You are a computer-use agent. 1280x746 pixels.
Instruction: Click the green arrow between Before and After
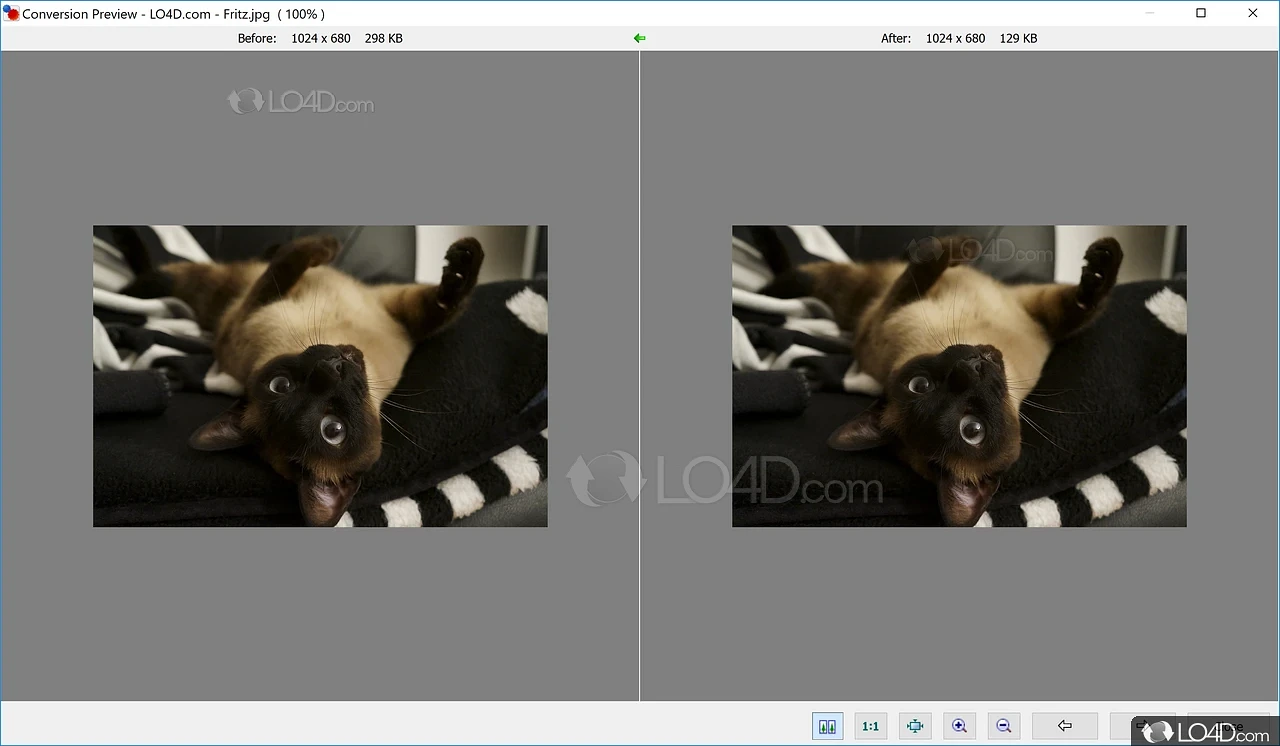(639, 38)
